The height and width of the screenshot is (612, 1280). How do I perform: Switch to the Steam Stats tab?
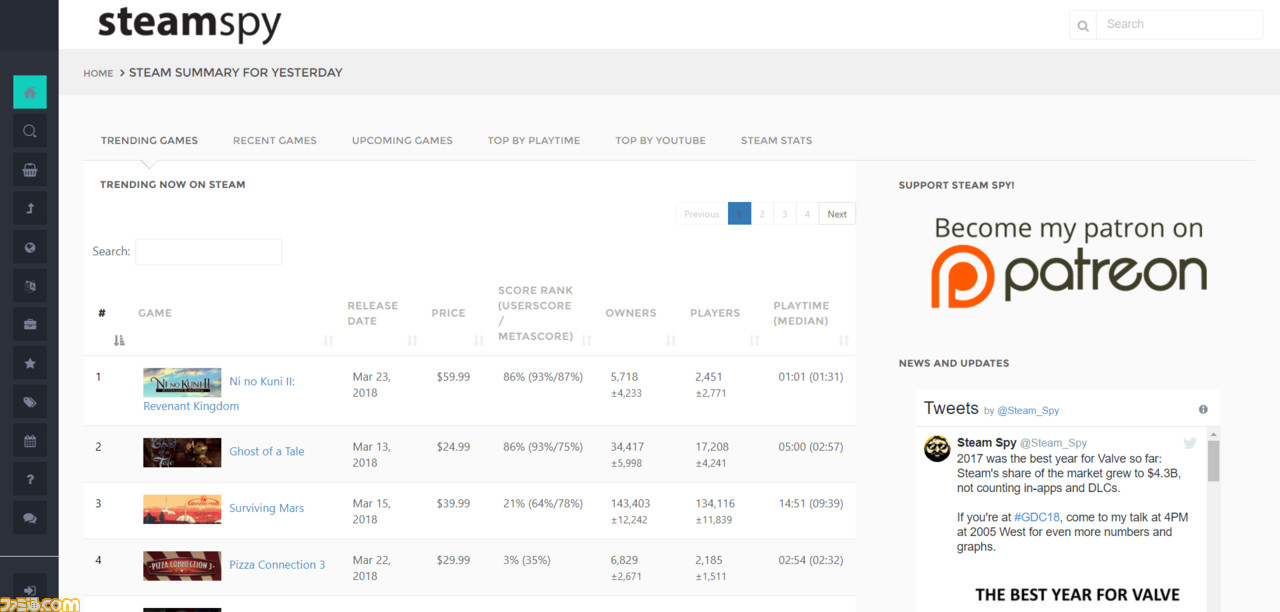click(776, 140)
